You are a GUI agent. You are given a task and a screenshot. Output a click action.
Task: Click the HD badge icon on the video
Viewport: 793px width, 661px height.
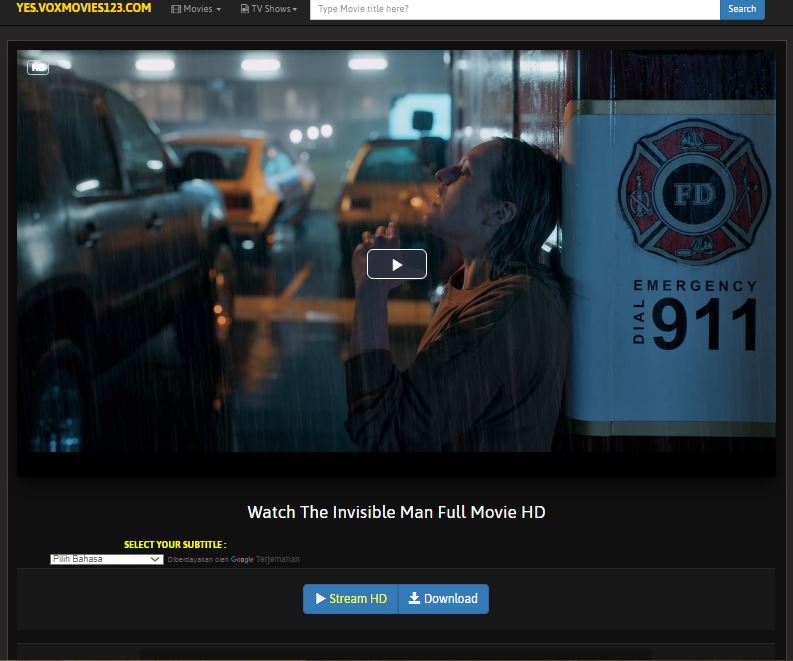coord(38,67)
